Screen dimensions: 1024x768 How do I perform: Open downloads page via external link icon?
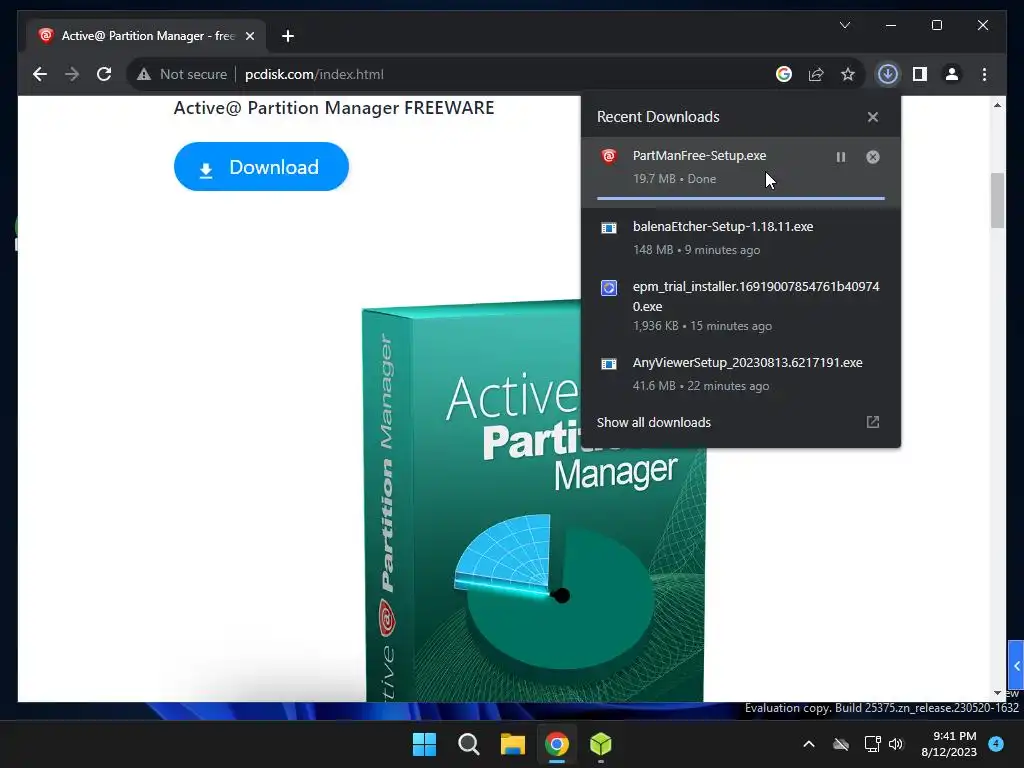coord(872,422)
